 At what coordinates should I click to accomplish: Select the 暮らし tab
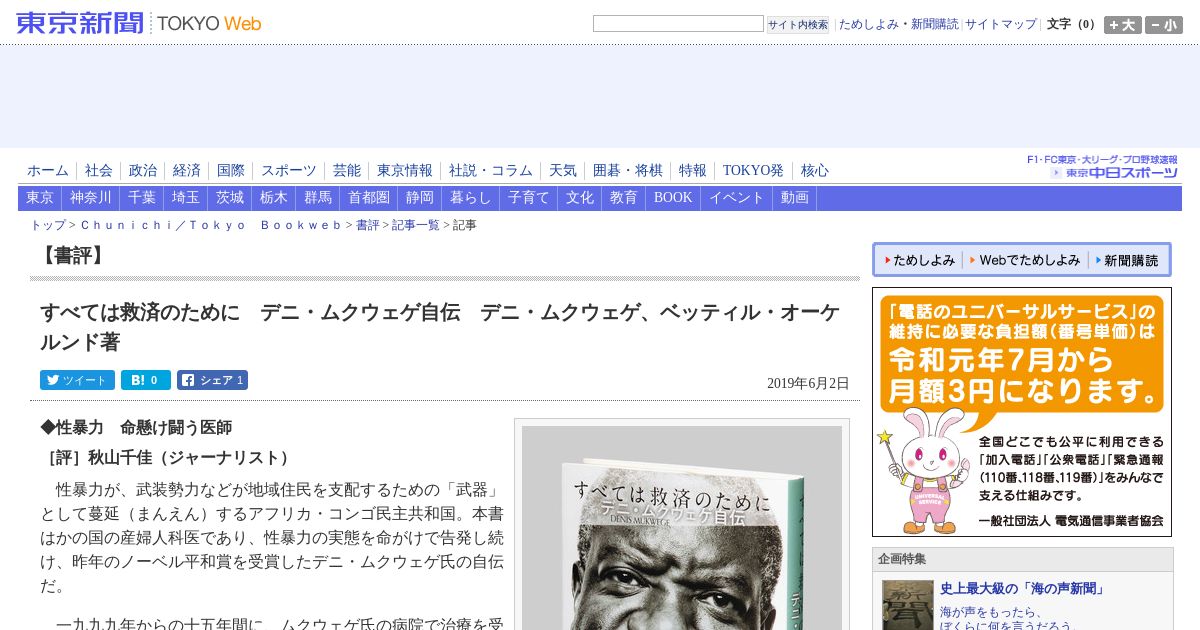click(471, 198)
